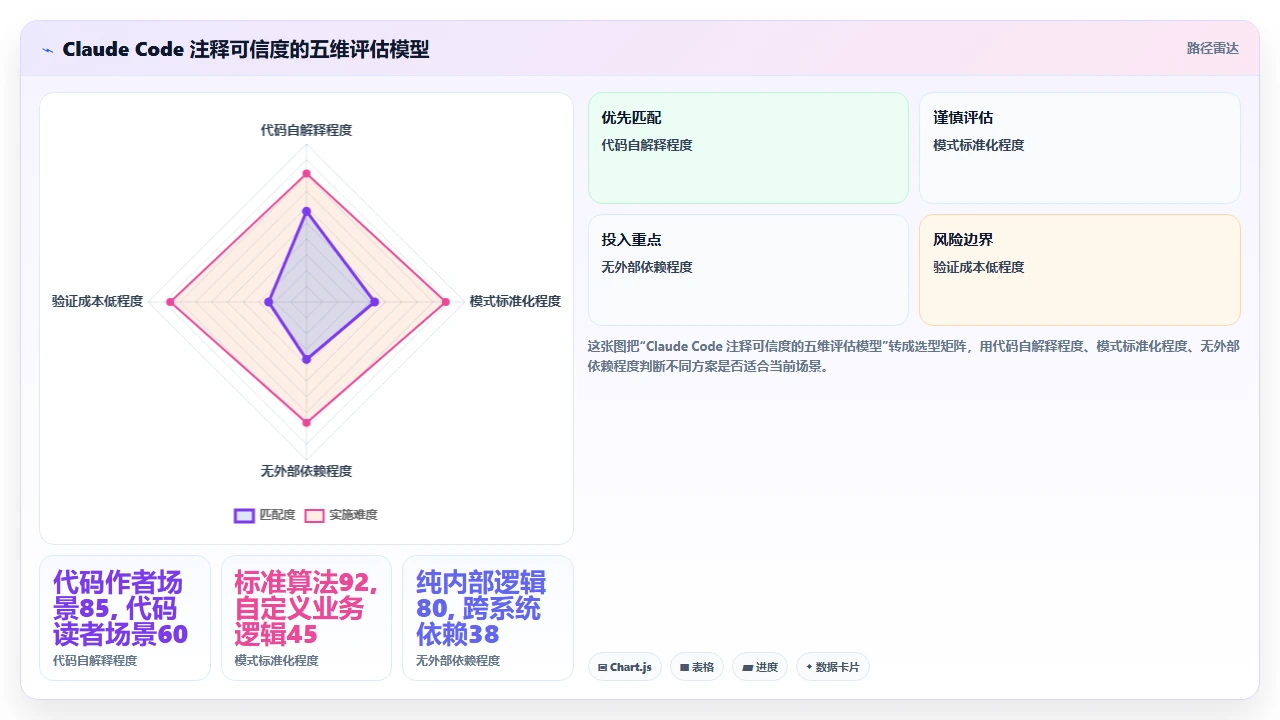Click the 纯内部逻辑80 stat card
This screenshot has height=720, width=1280.
pyautogui.click(x=488, y=618)
